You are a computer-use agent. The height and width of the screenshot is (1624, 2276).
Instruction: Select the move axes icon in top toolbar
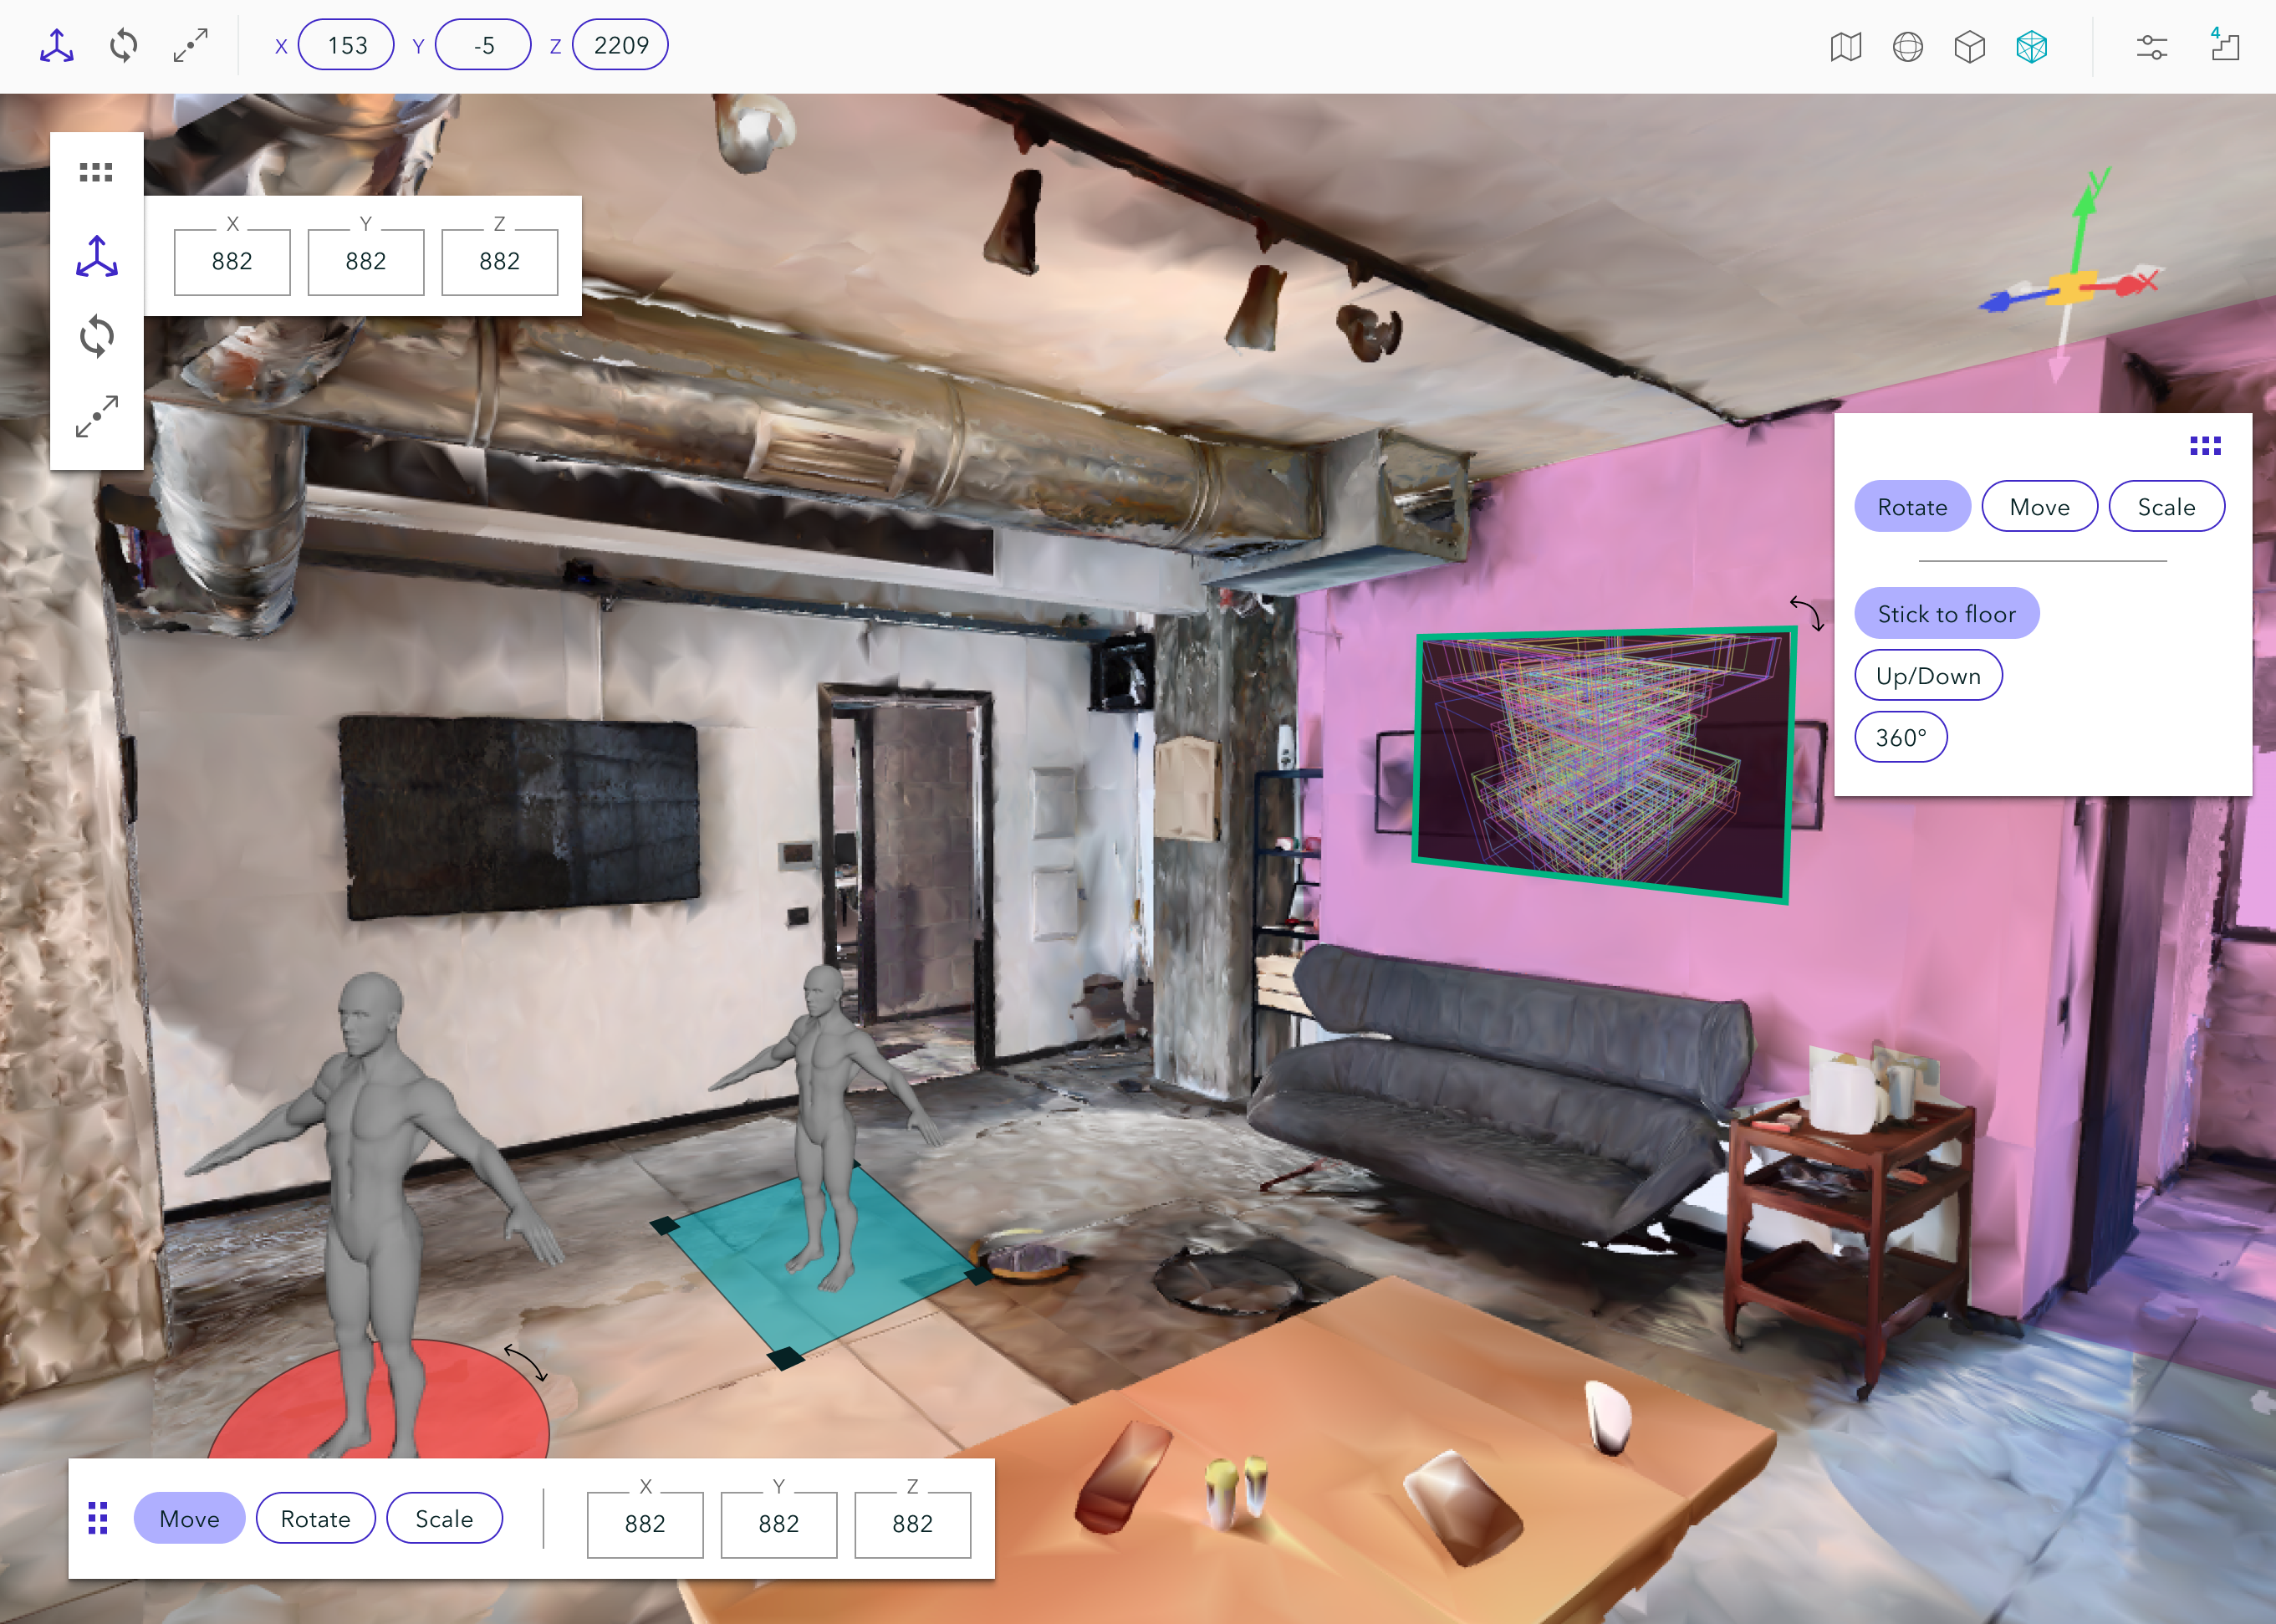click(57, 46)
